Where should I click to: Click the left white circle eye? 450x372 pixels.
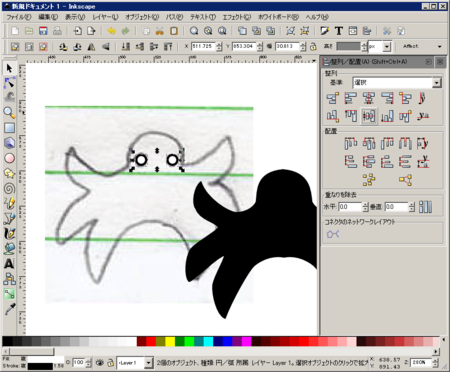(141, 160)
